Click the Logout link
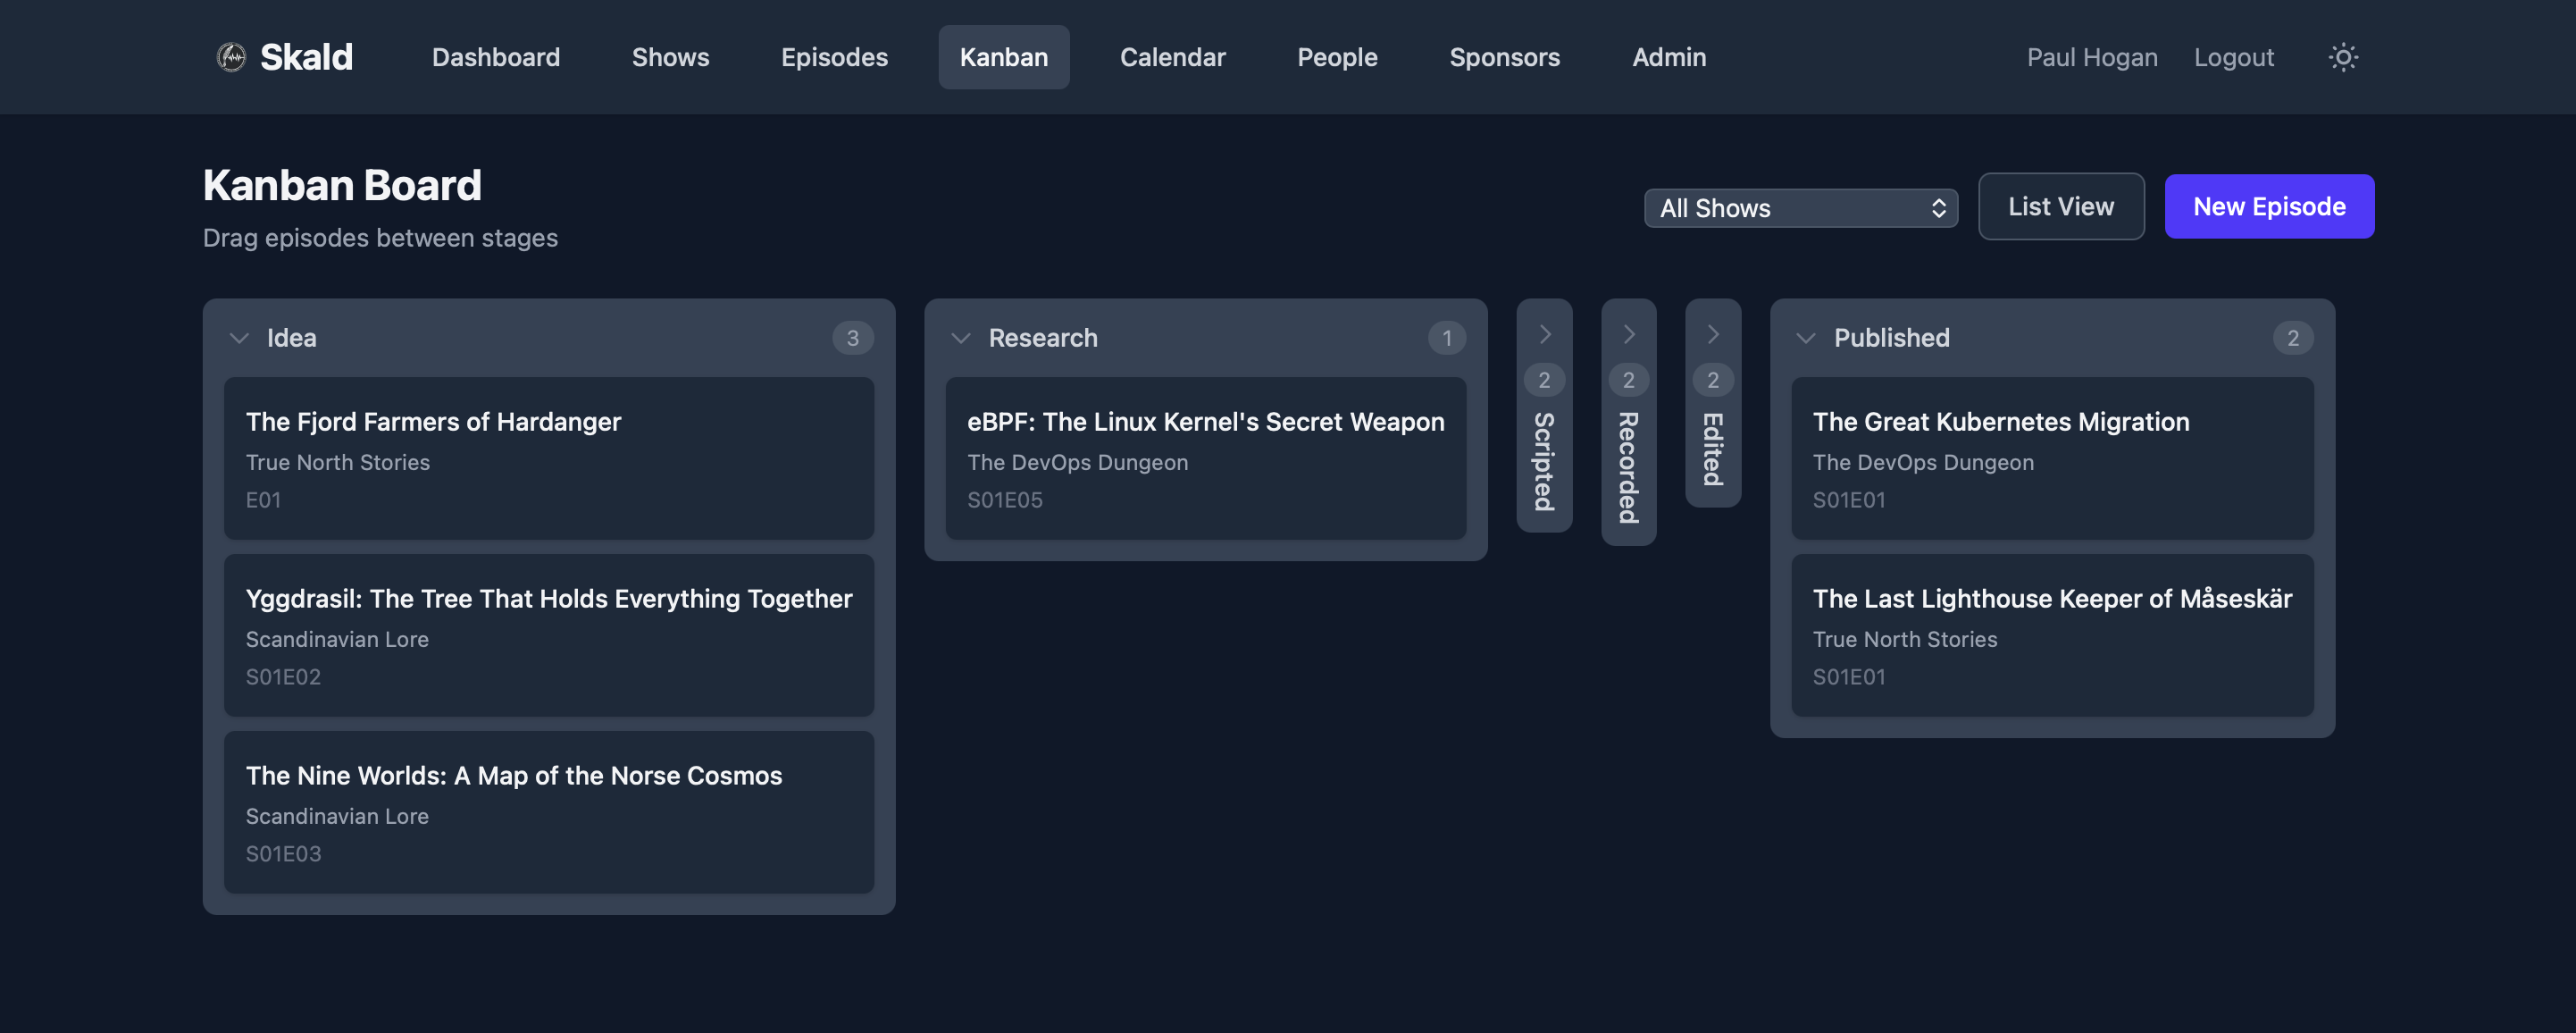Screen dimensions: 2576x1033 2234,57
